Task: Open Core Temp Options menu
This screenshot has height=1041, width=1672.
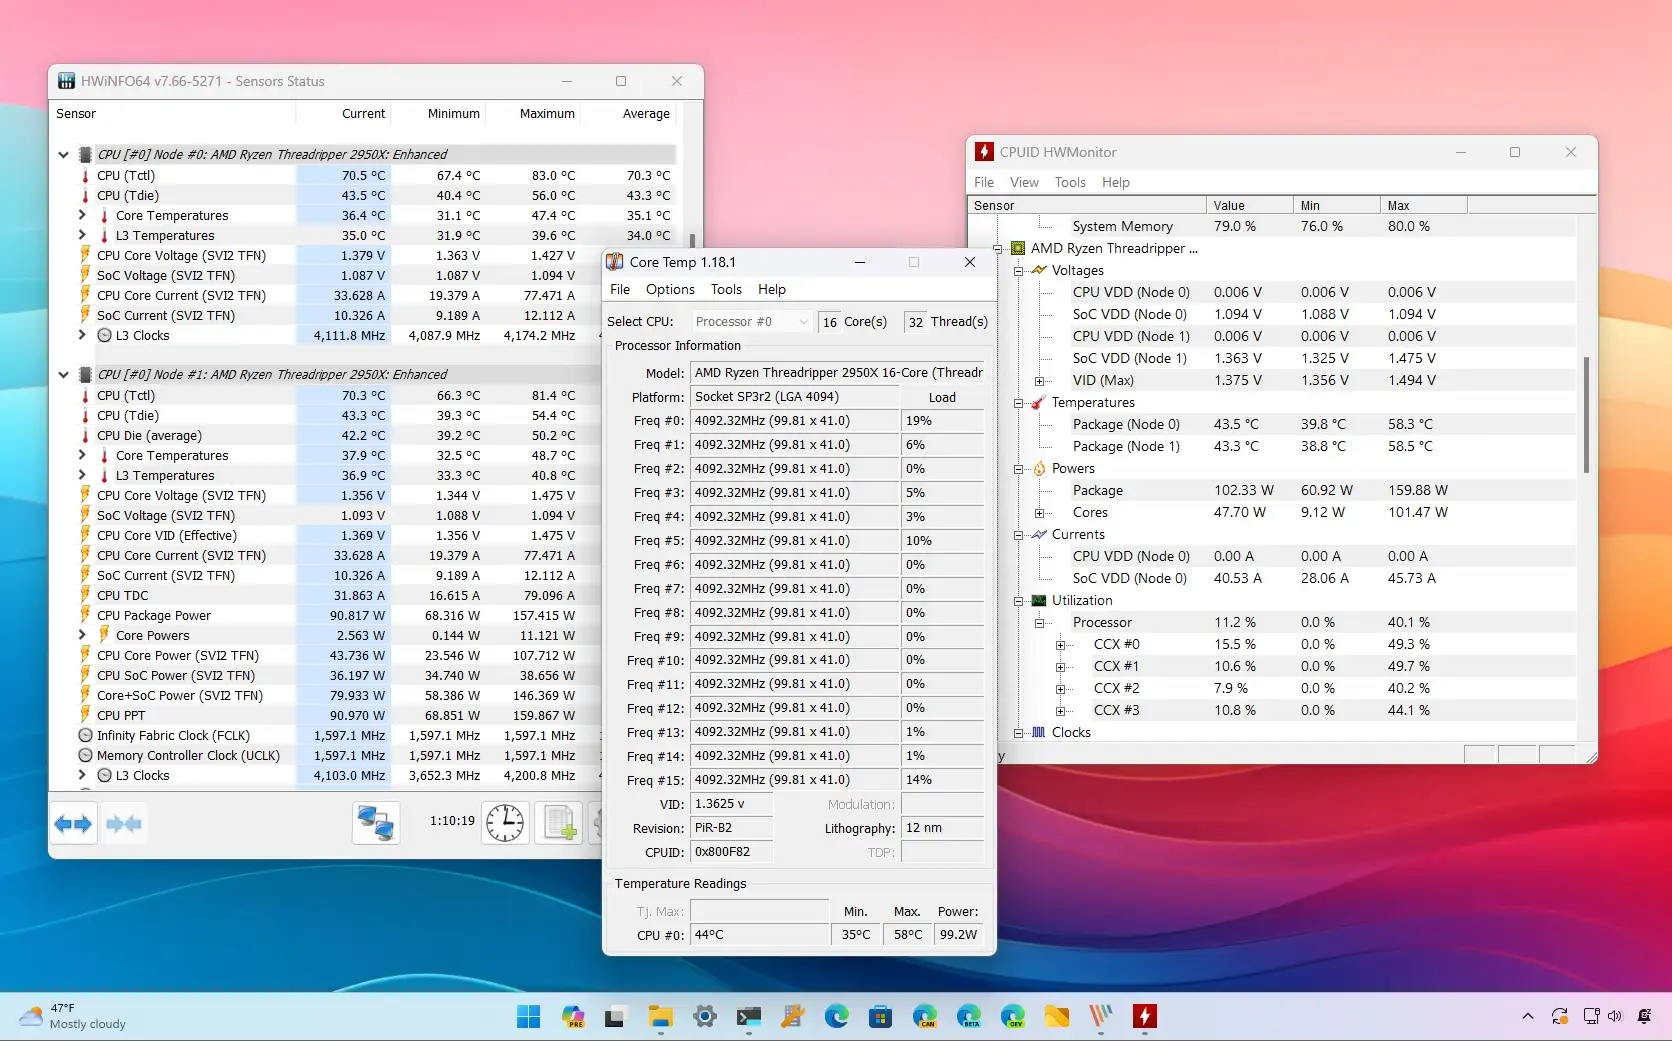Action: [670, 289]
